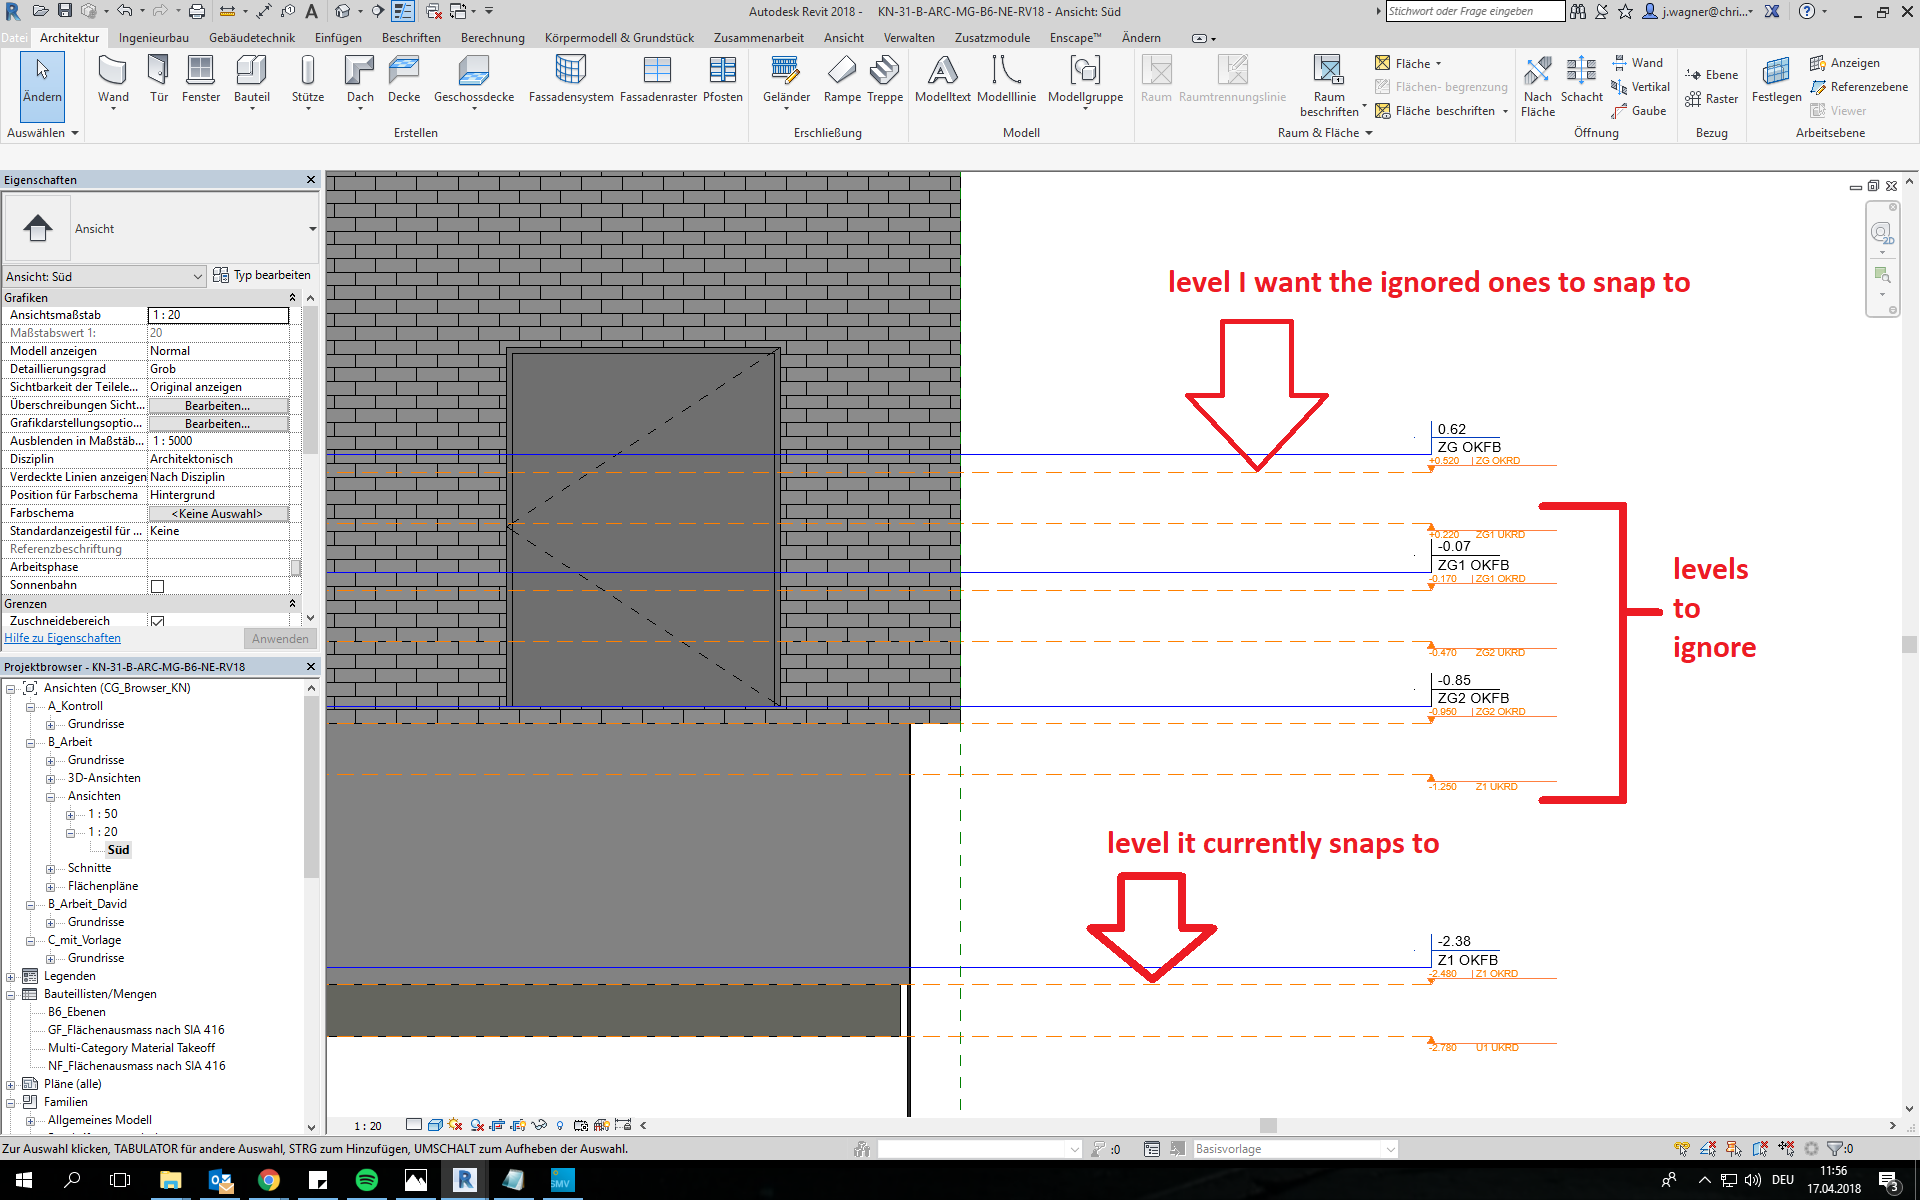Enable the Sonnenbahn checkbox
1920x1200 pixels.
[157, 586]
